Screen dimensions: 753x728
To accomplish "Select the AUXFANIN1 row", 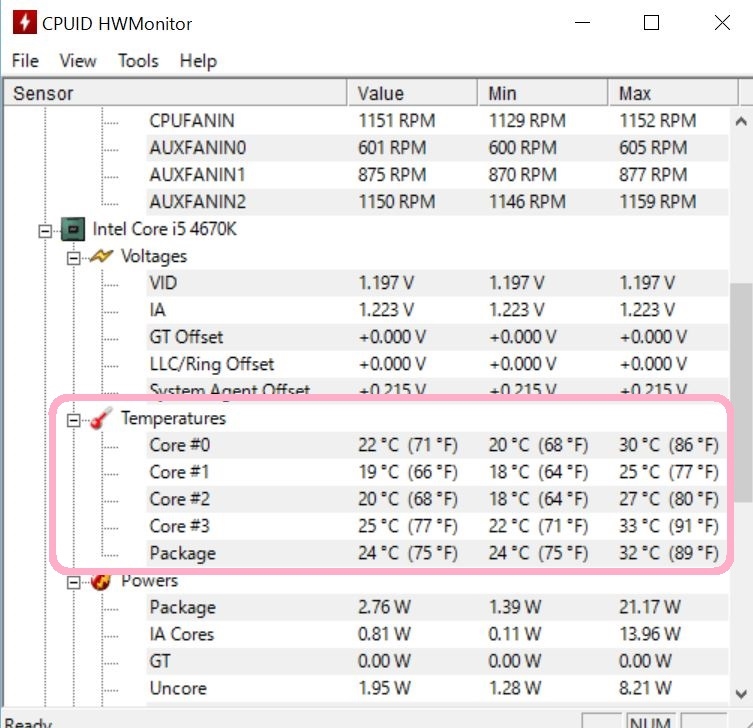I will [x=437, y=174].
